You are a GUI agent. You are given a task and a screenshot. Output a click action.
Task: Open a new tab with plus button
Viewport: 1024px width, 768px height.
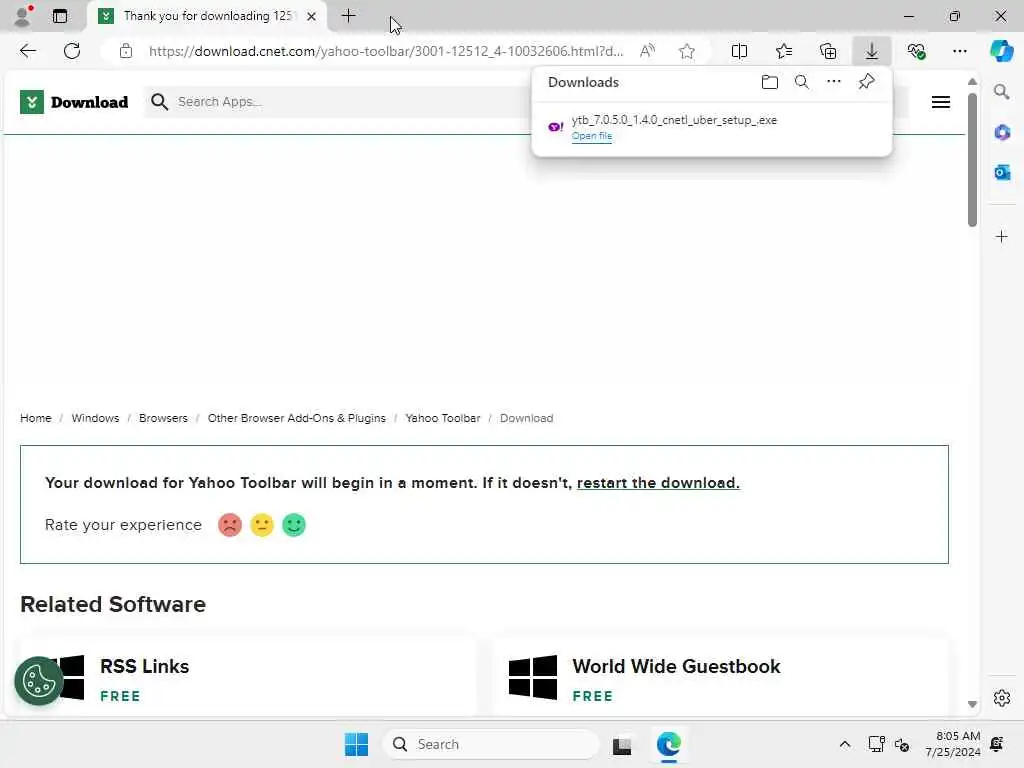pos(349,16)
